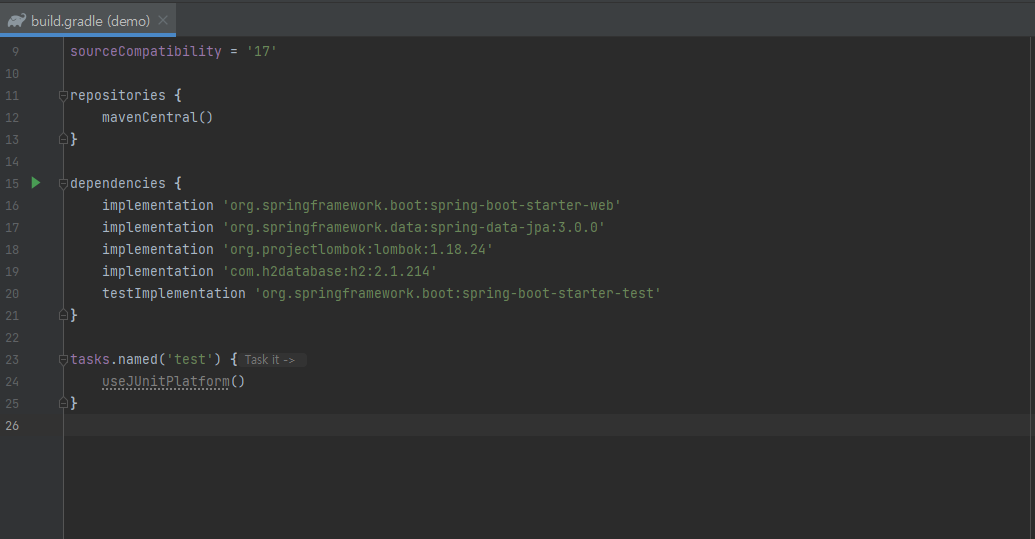
Task: Click the testImplementation keyword
Action: click(174, 293)
